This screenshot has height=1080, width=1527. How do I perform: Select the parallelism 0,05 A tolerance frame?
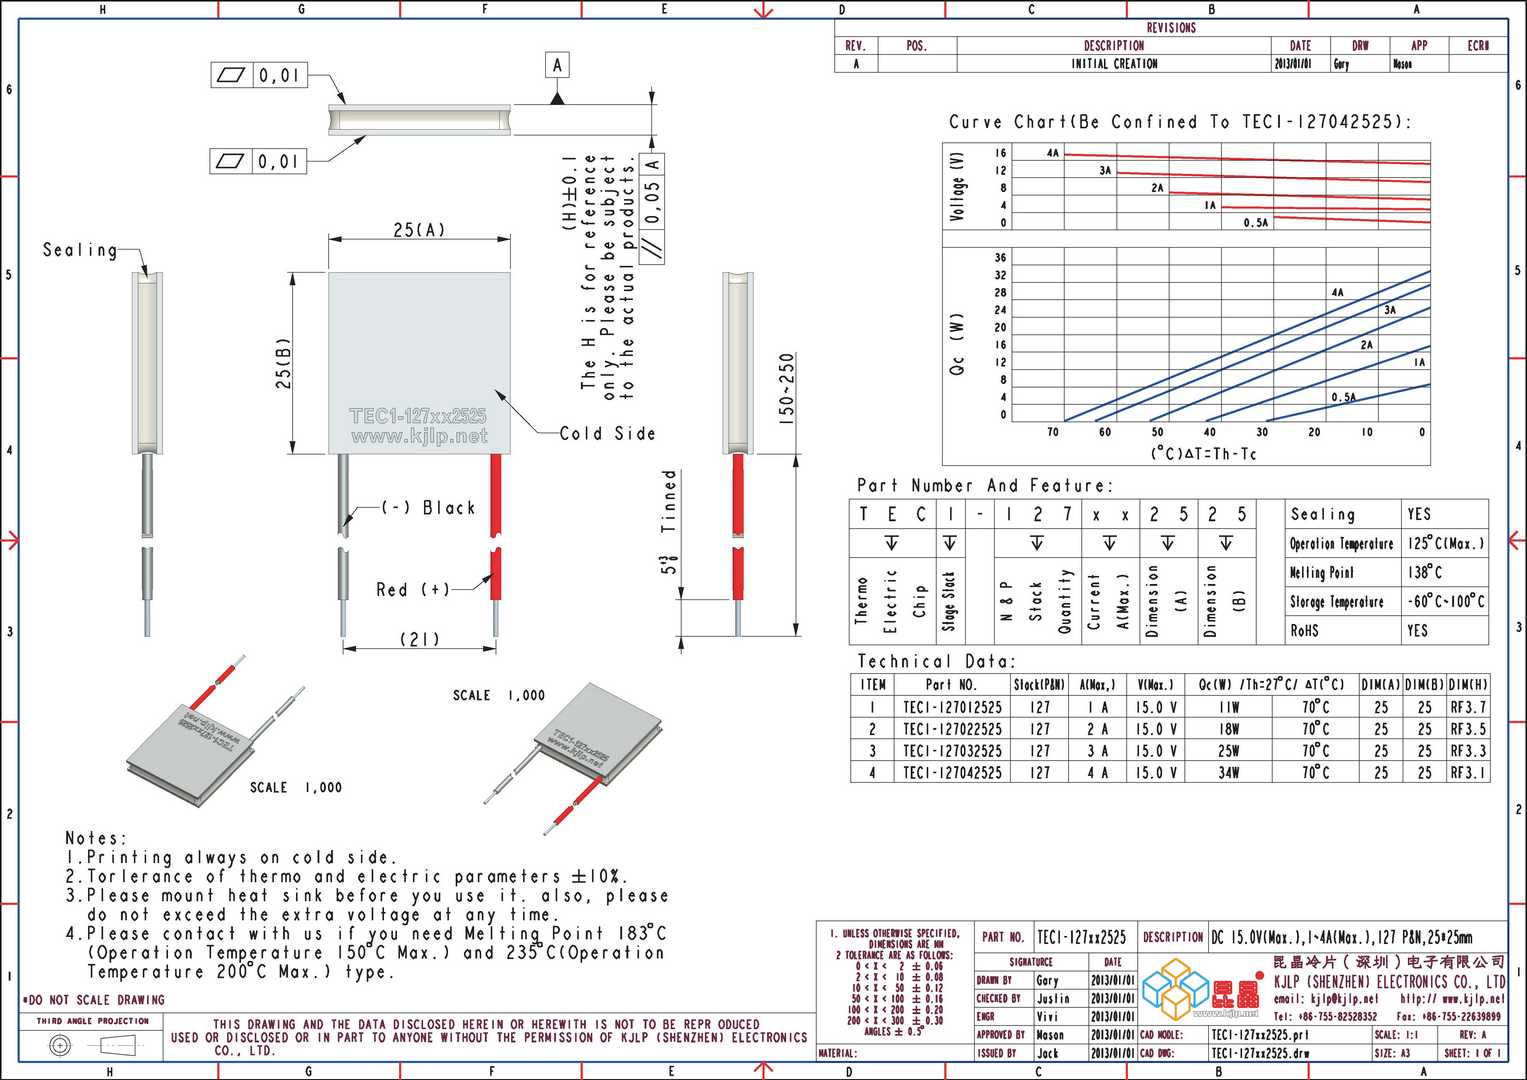point(652,208)
